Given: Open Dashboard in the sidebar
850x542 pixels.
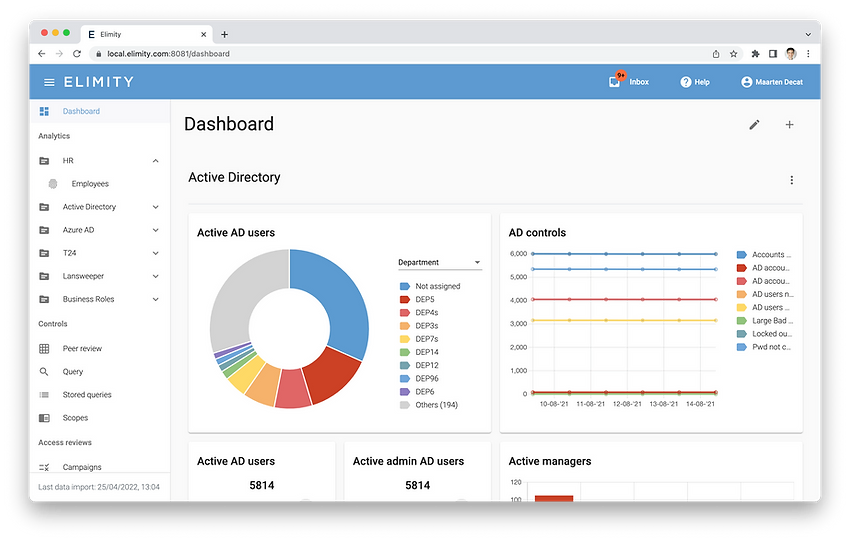Looking at the screenshot, I should point(100,111).
